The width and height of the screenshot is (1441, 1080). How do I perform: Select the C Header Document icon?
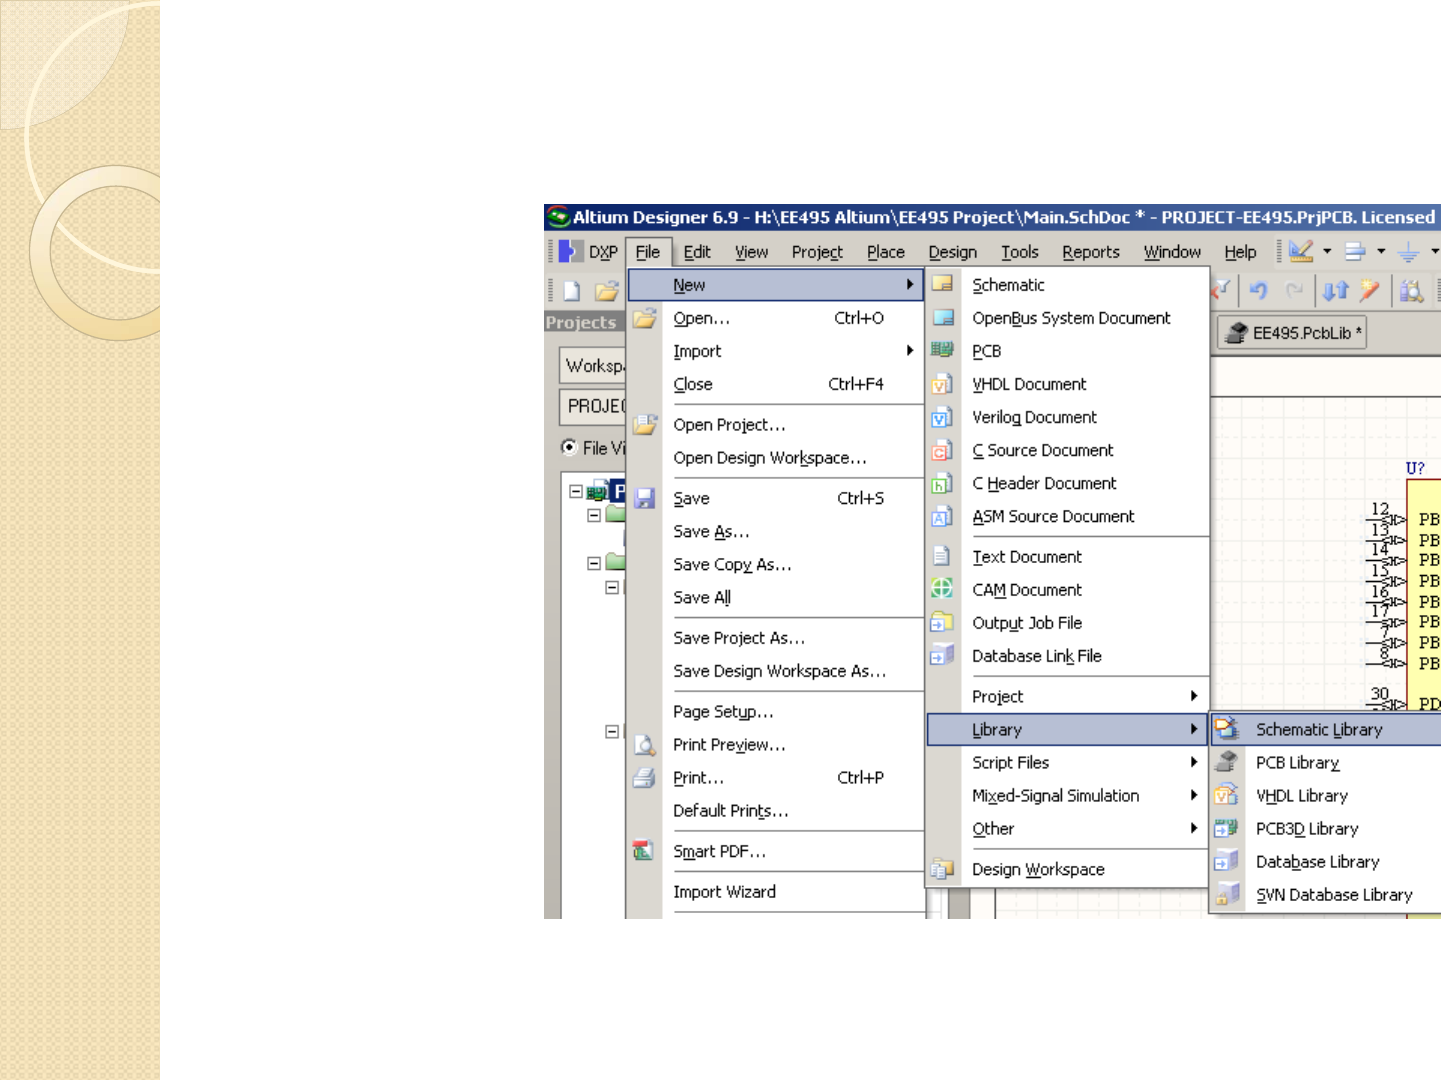(942, 483)
